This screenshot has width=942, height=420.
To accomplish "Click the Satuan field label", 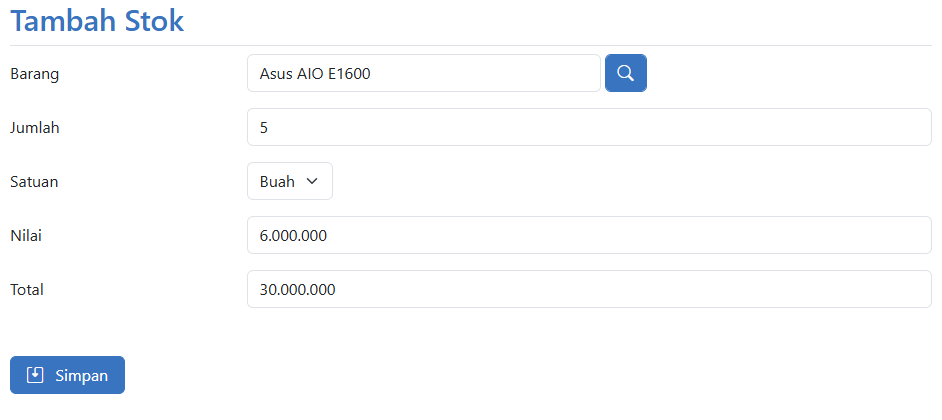I will [34, 181].
